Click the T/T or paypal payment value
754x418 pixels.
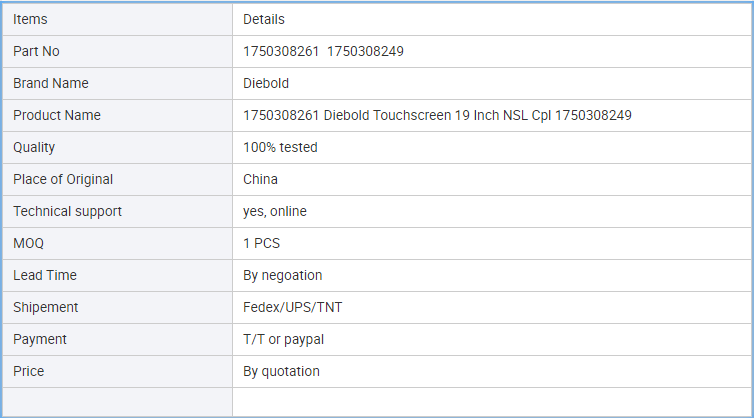pos(284,339)
